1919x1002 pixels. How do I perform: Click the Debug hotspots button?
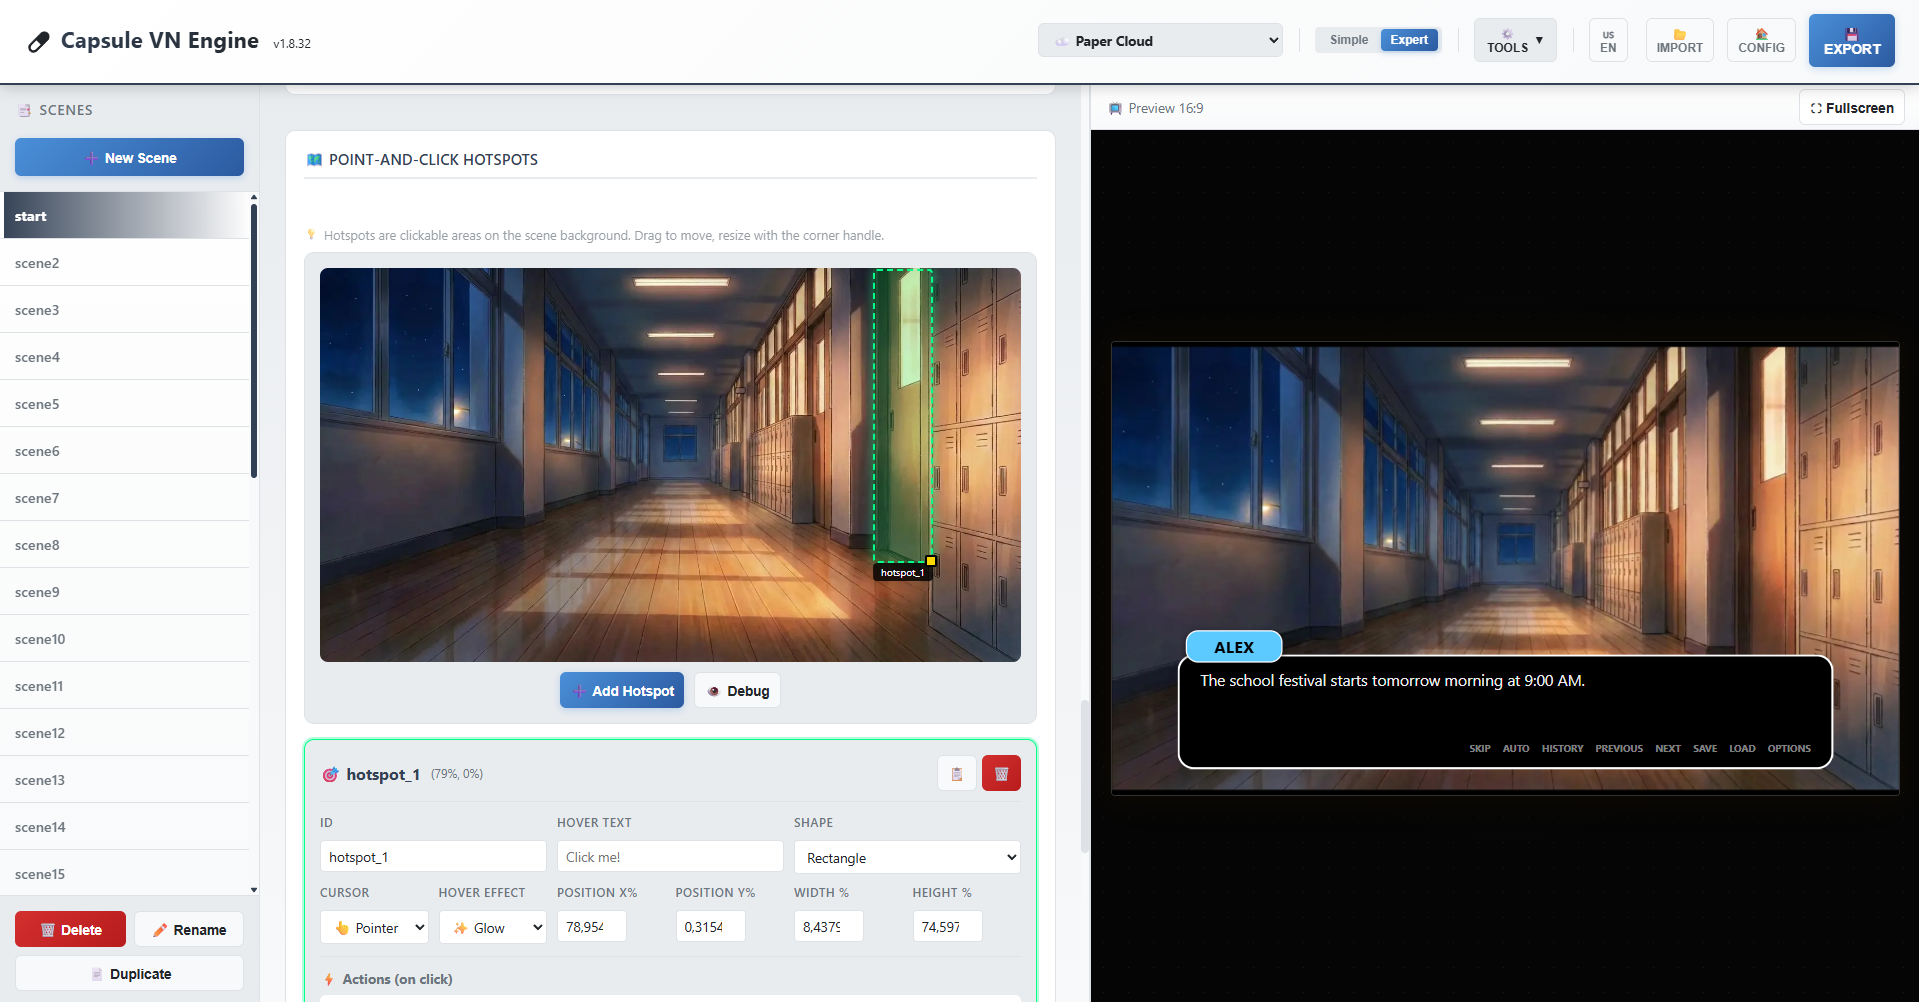click(737, 691)
